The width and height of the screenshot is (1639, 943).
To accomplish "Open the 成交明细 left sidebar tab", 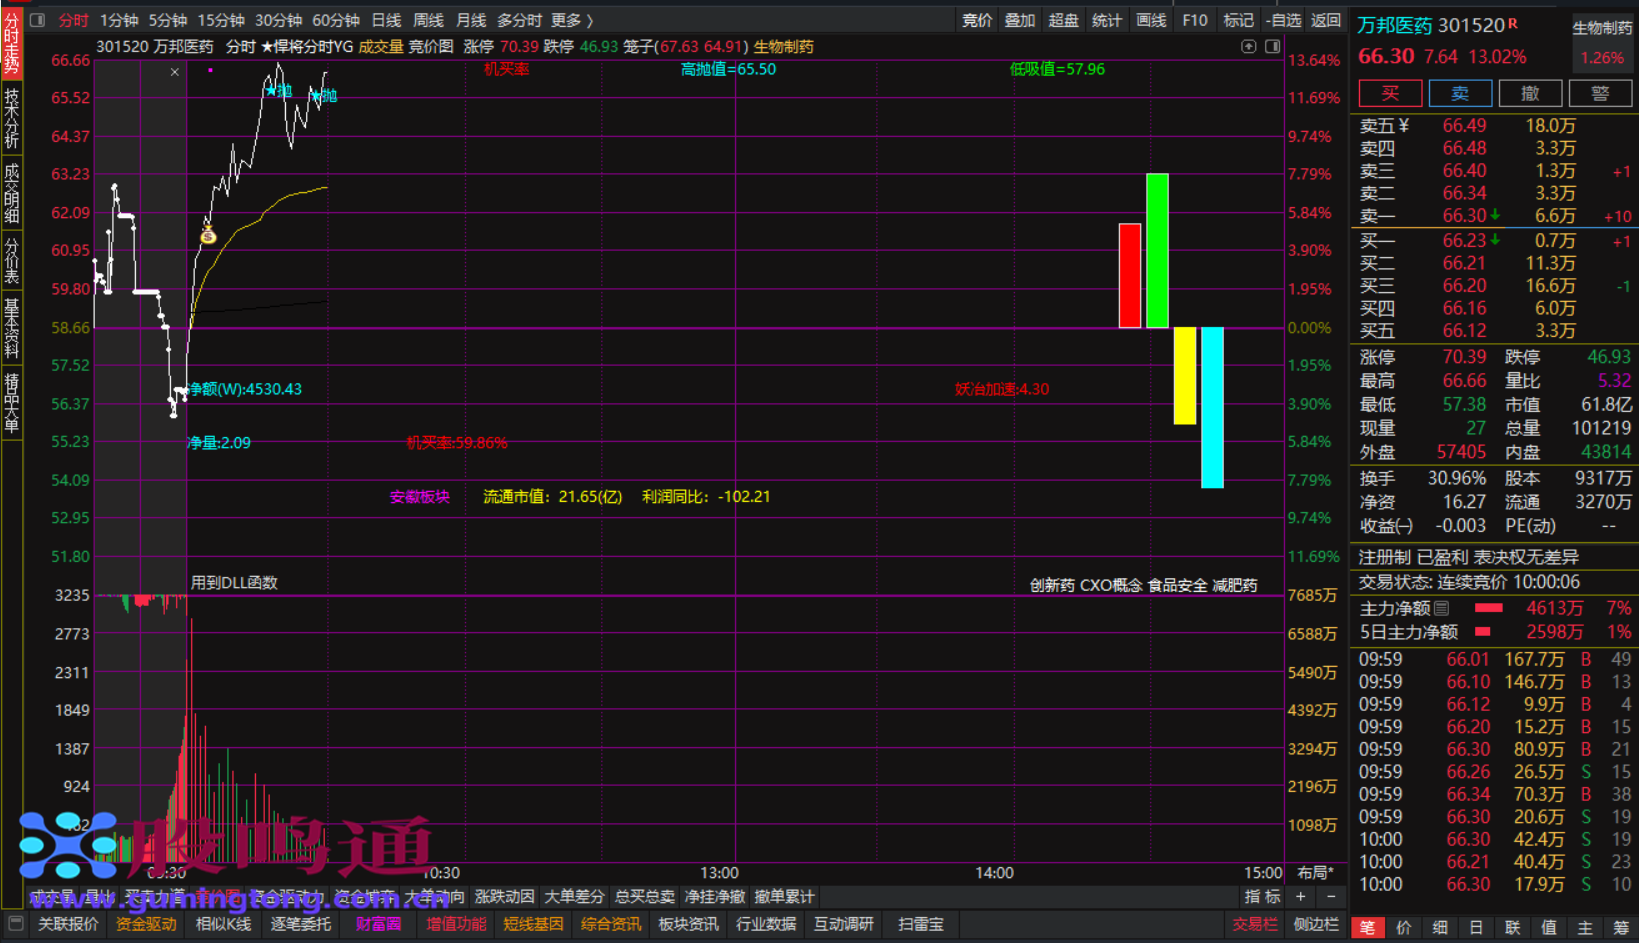I will (12, 193).
